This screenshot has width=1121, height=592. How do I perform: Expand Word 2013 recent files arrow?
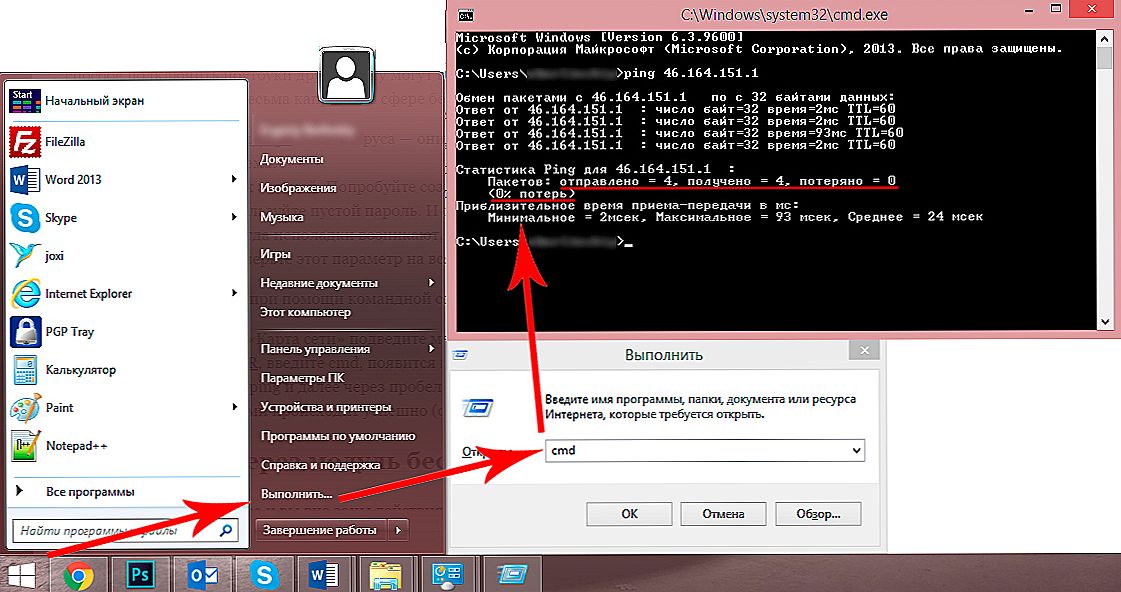click(x=234, y=179)
